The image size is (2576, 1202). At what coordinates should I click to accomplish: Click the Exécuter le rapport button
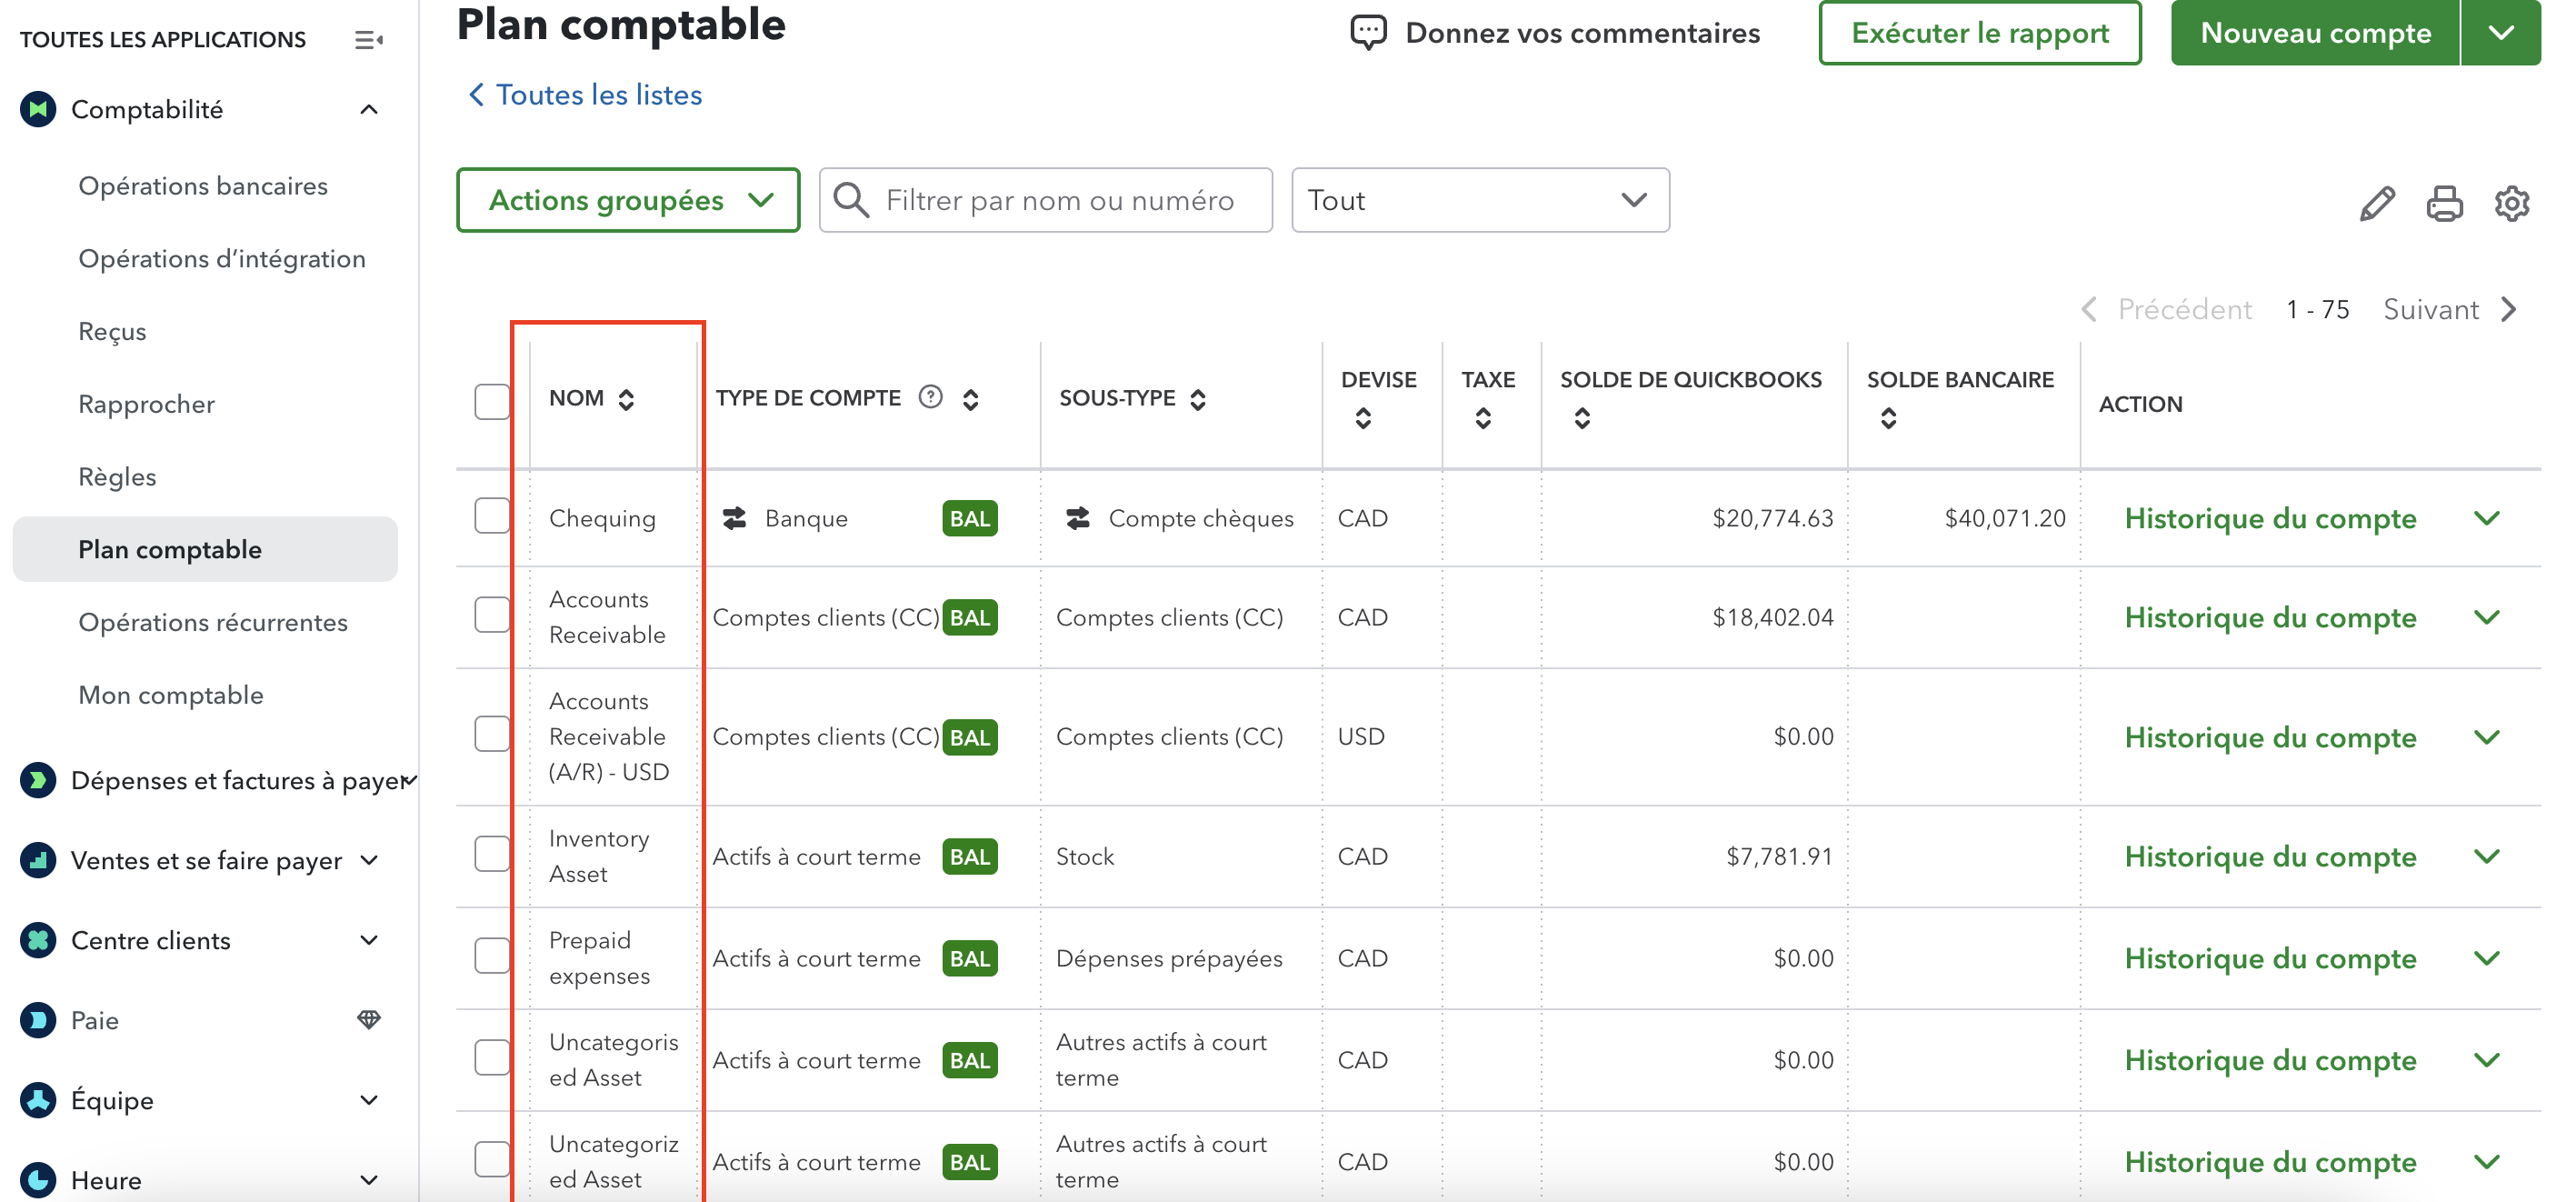[1979, 32]
